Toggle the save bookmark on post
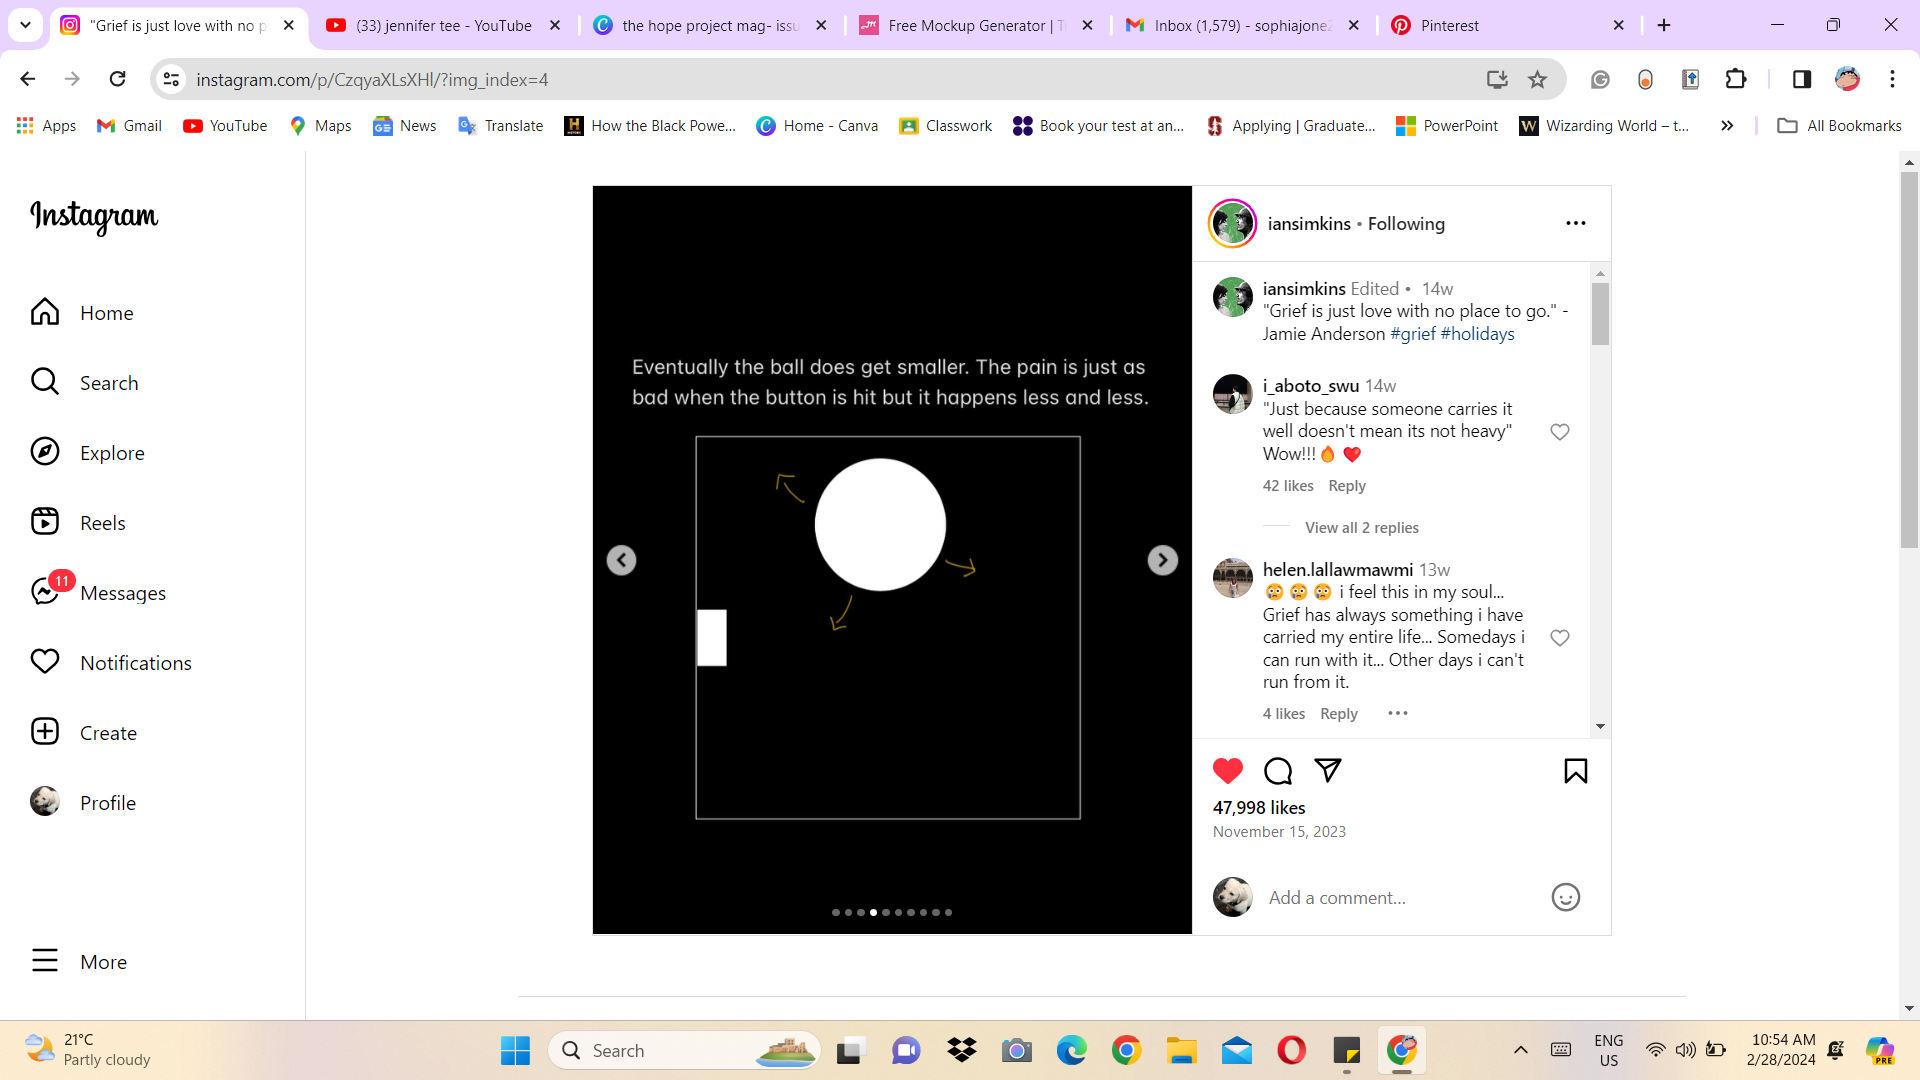 click(x=1575, y=770)
